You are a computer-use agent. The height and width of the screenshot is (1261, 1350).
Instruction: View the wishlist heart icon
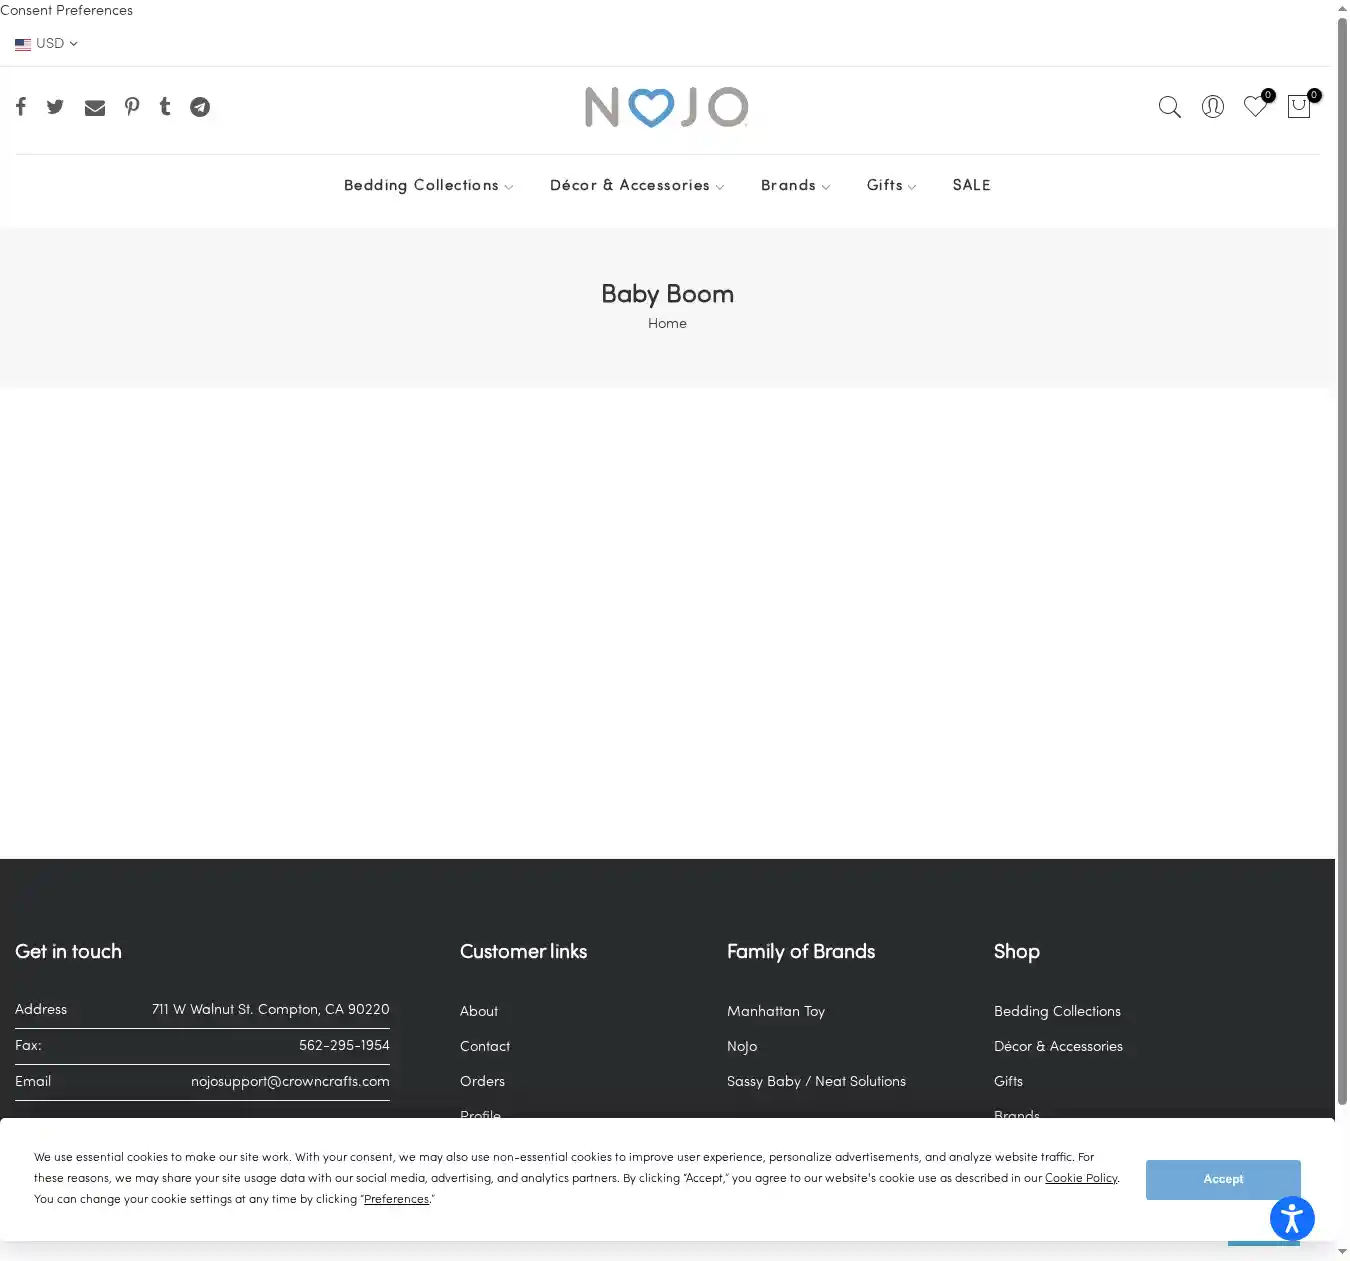pyautogui.click(x=1255, y=106)
